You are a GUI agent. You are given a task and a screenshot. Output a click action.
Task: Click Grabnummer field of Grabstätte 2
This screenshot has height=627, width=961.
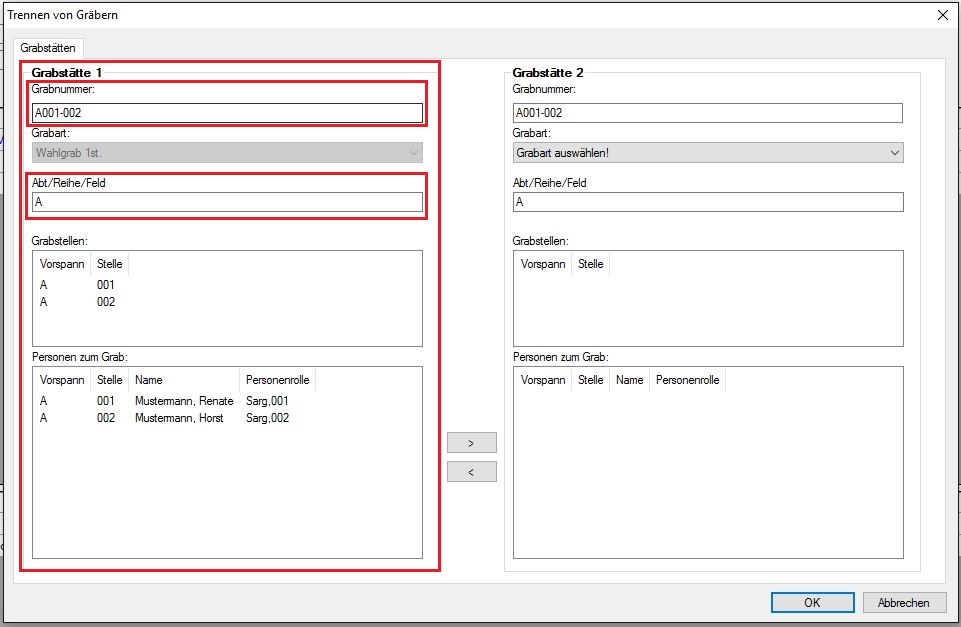point(707,113)
